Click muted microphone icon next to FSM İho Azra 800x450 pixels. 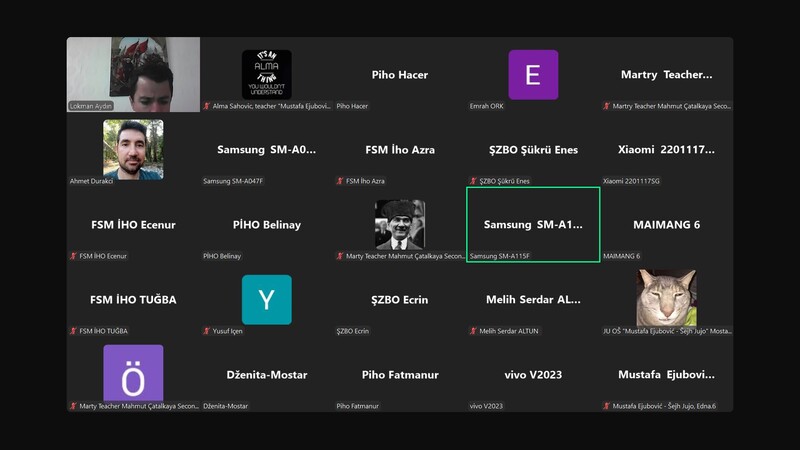[x=340, y=181]
